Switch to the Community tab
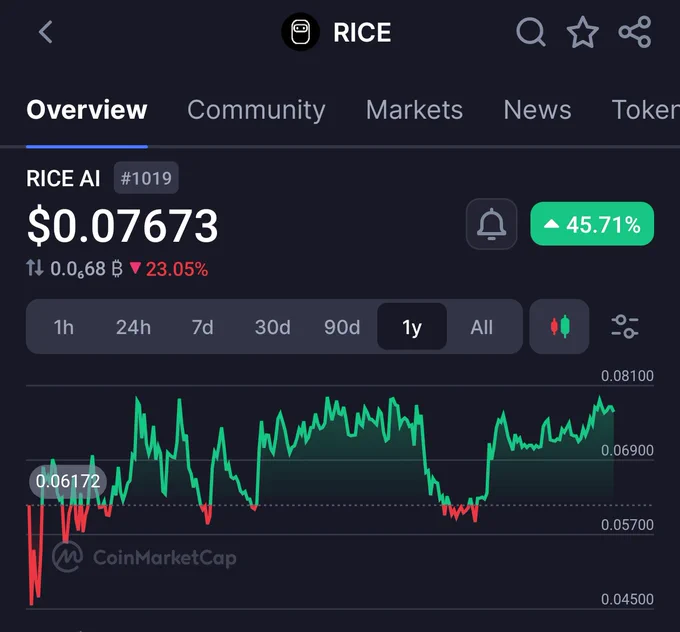680x632 pixels. point(256,110)
